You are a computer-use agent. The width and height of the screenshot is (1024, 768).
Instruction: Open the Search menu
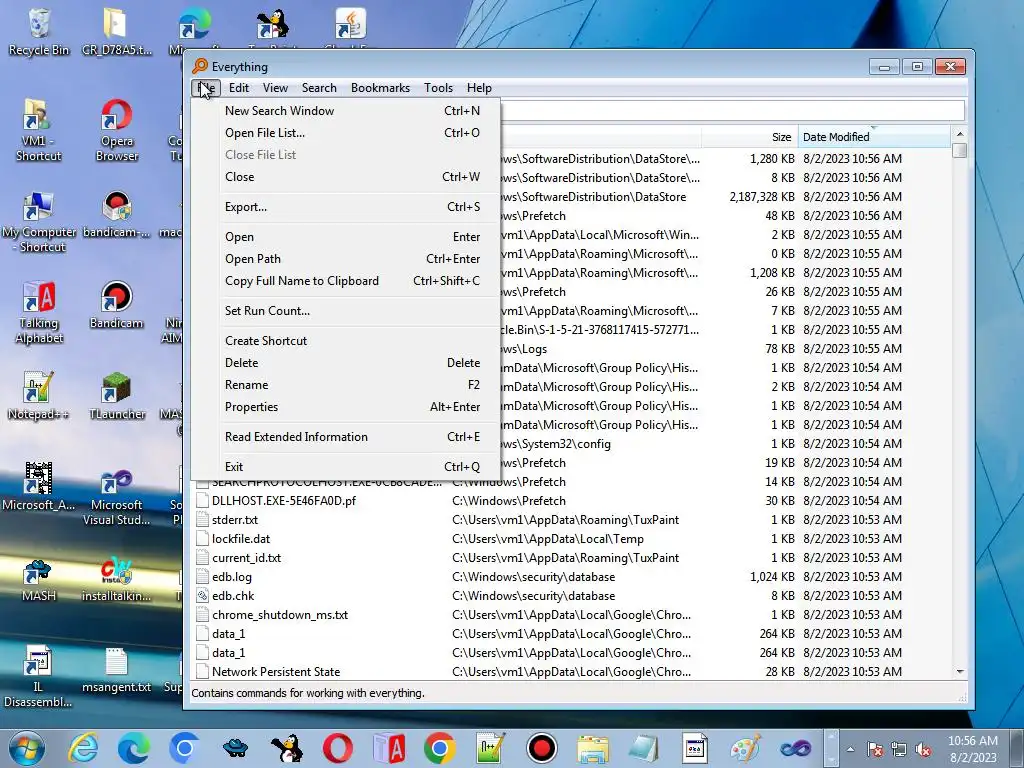click(319, 88)
